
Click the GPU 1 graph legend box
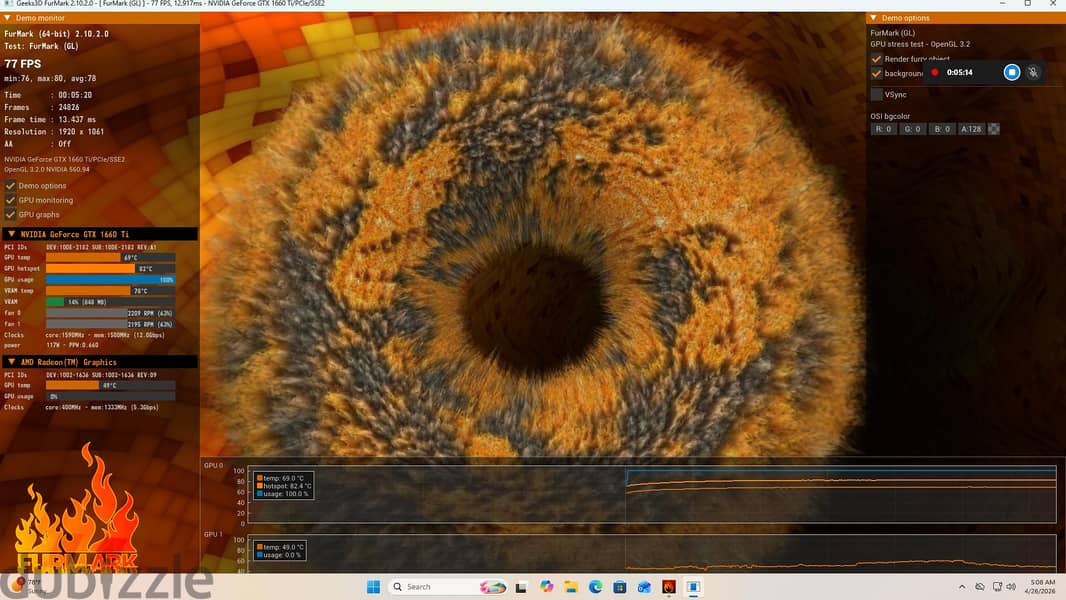click(x=279, y=551)
